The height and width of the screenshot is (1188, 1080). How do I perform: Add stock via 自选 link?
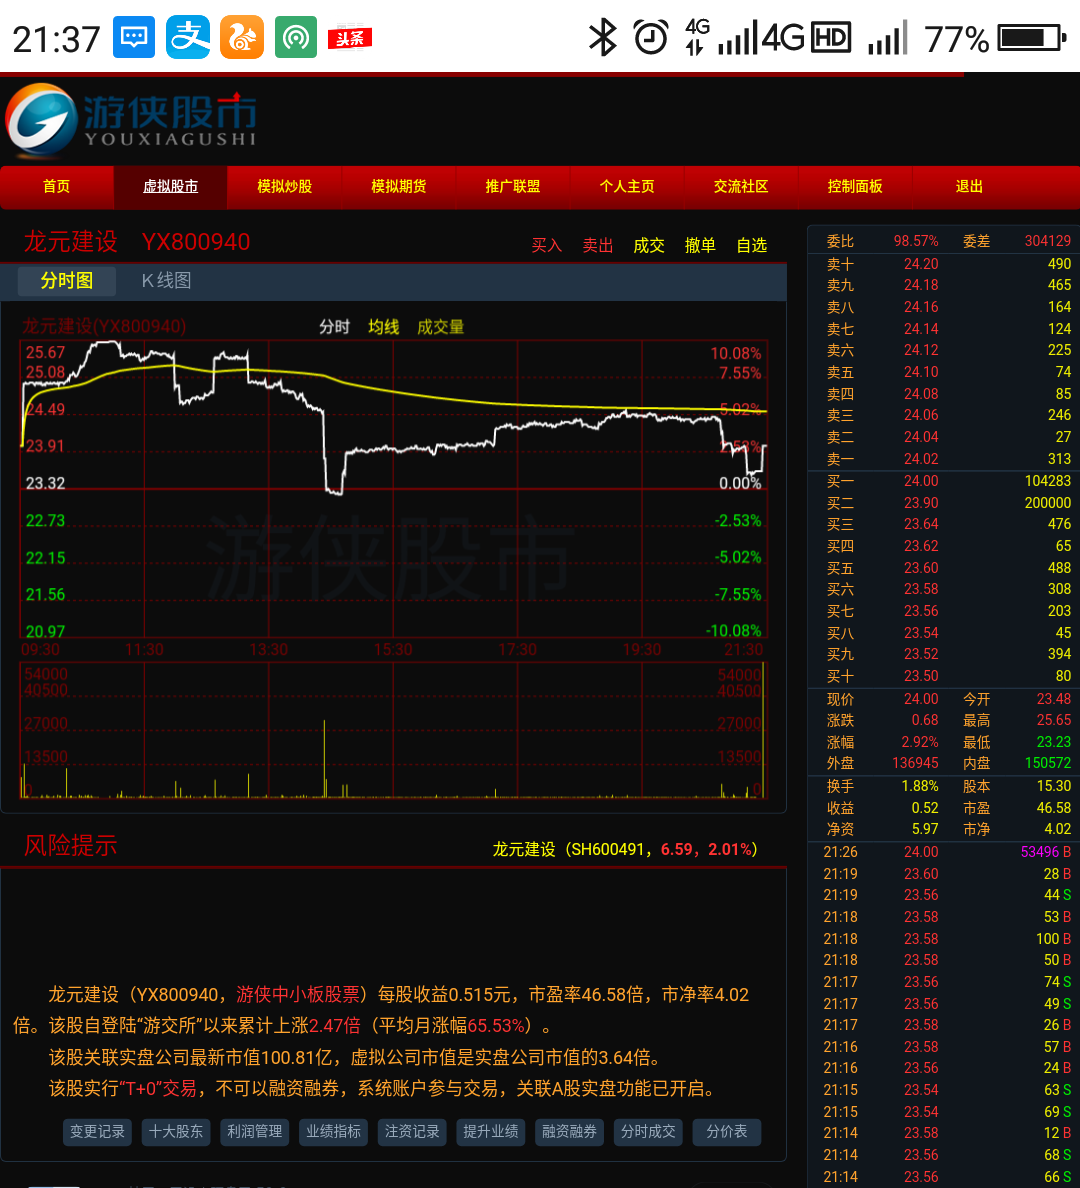(751, 245)
